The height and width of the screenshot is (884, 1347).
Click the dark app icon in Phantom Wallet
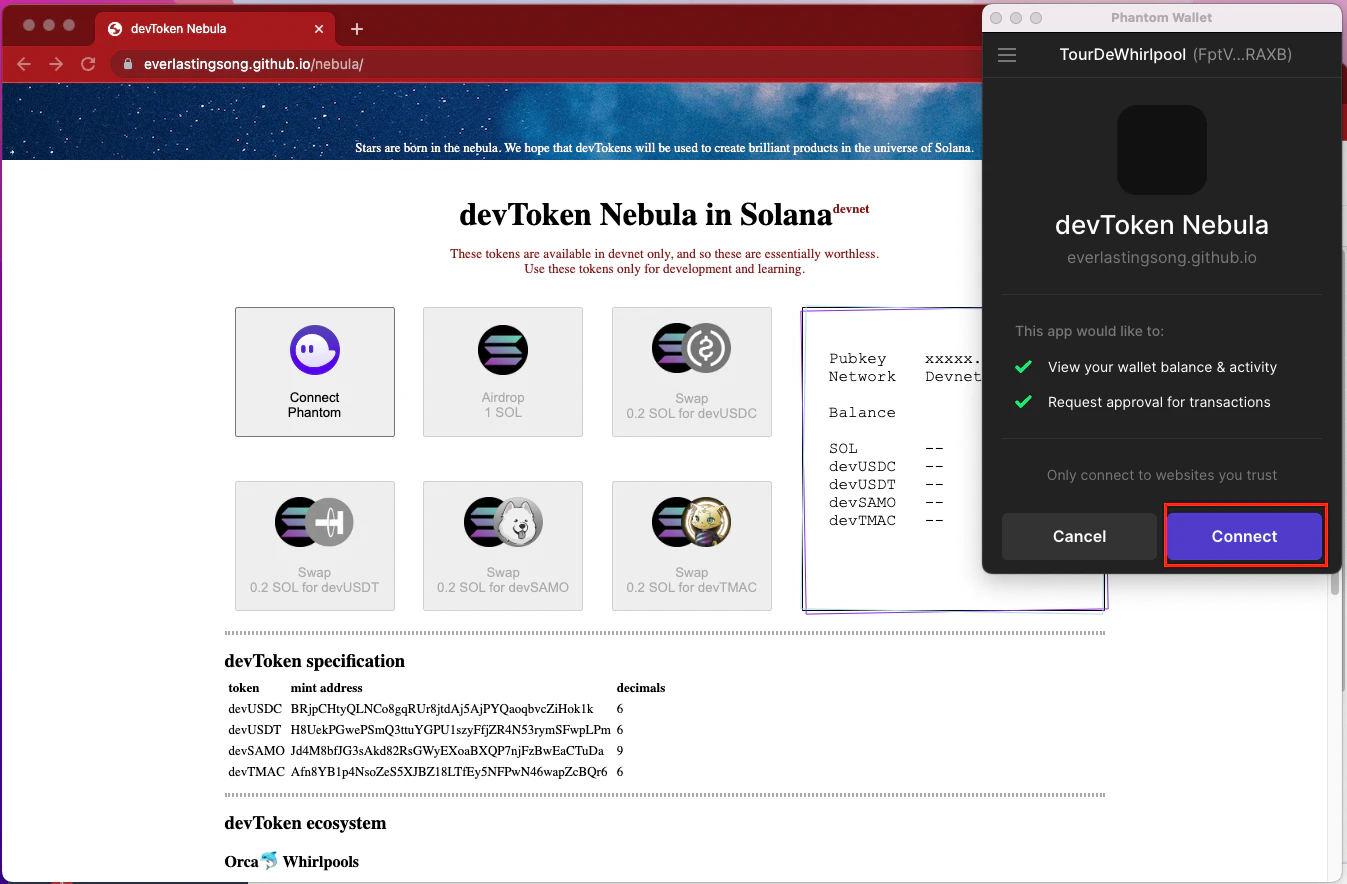click(1162, 150)
